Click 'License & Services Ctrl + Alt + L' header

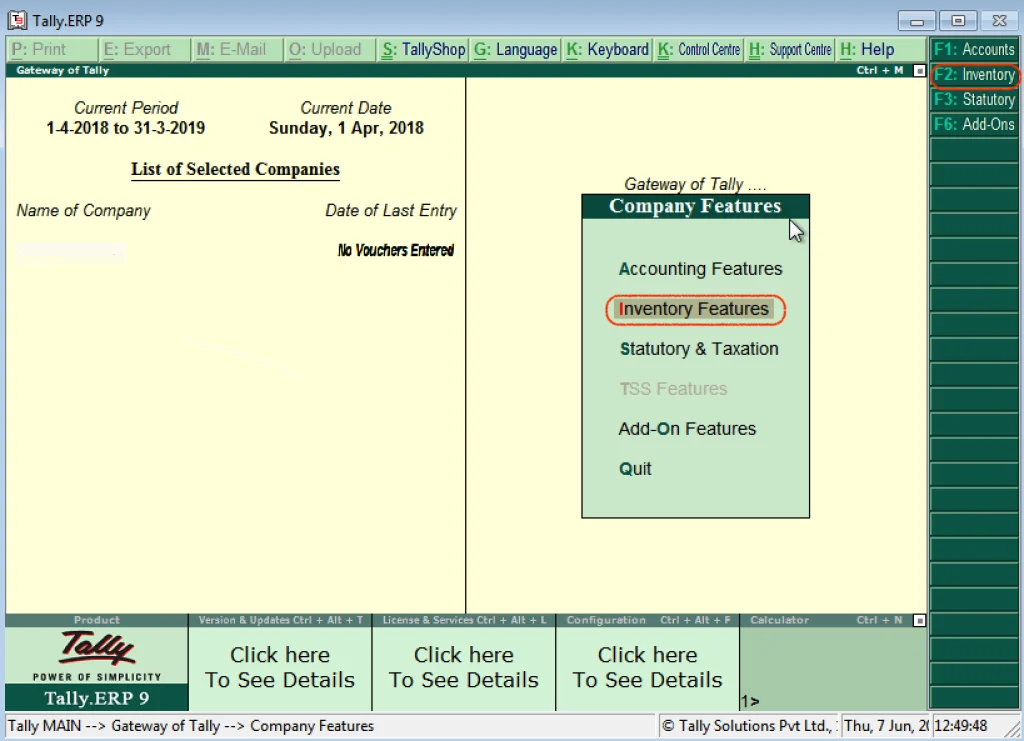click(464, 620)
